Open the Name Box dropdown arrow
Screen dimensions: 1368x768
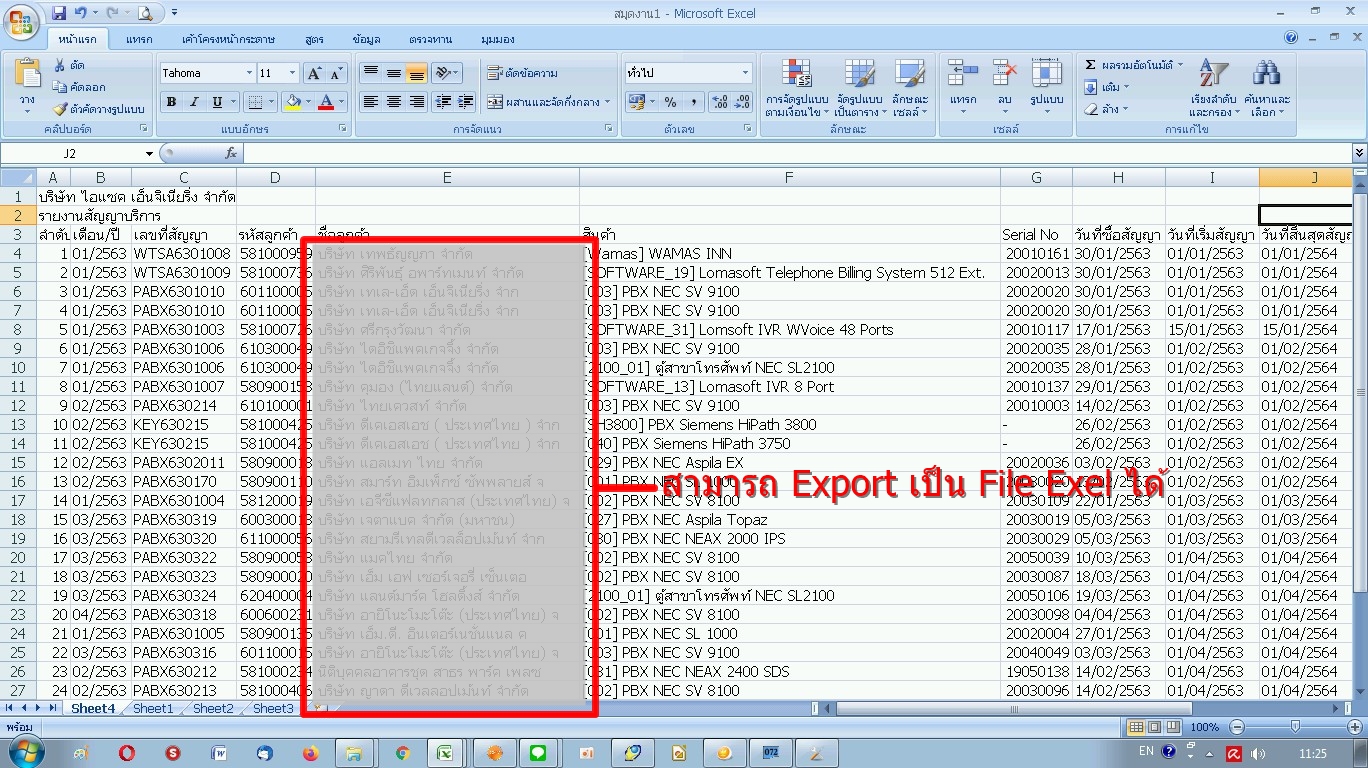(149, 153)
